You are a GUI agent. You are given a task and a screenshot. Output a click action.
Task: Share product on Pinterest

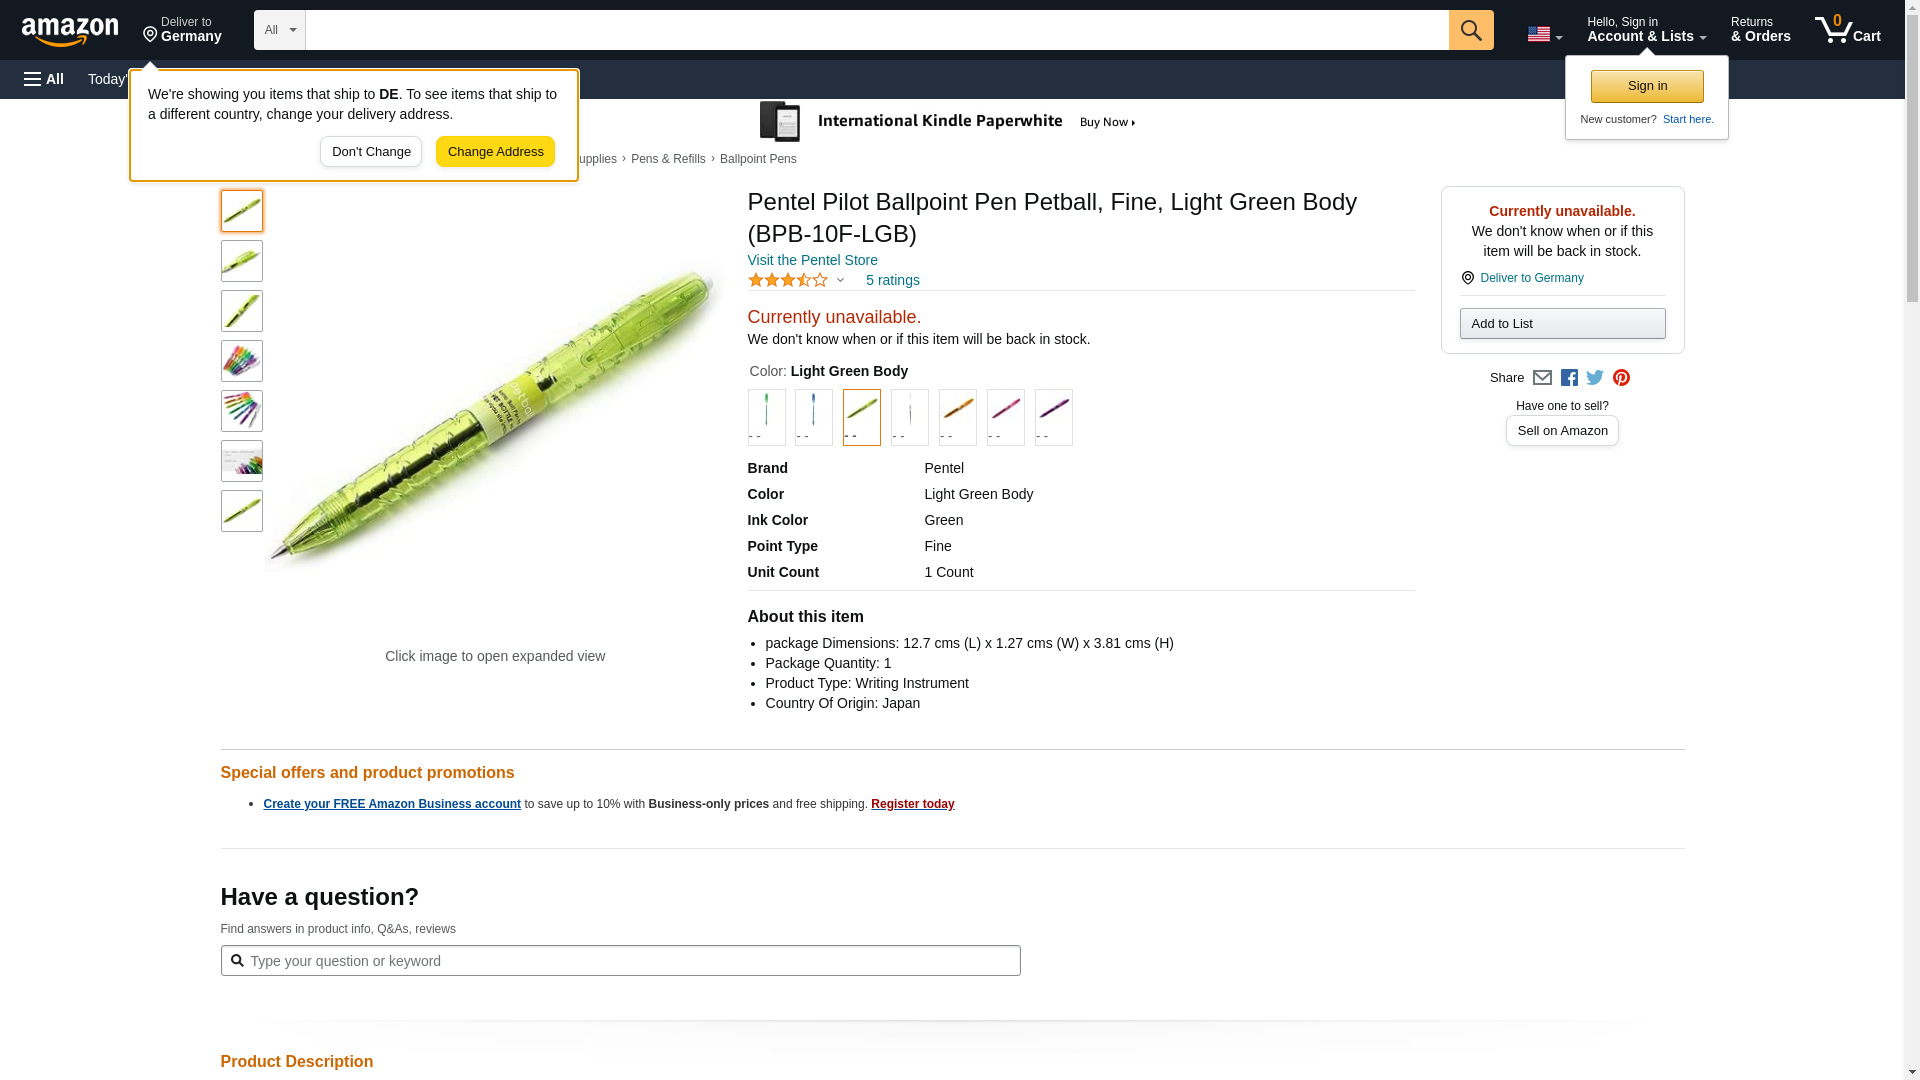[x=1621, y=378]
